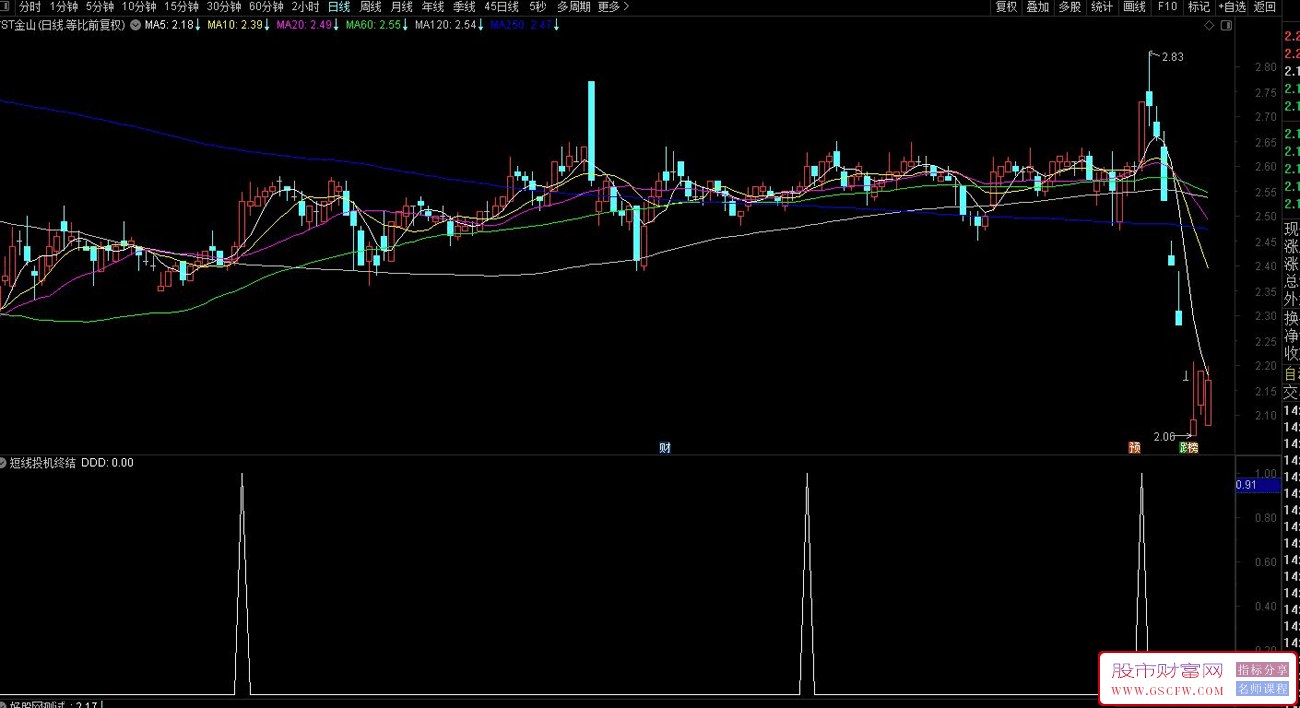
Task: Click the 复权 button
Action: click(1006, 7)
